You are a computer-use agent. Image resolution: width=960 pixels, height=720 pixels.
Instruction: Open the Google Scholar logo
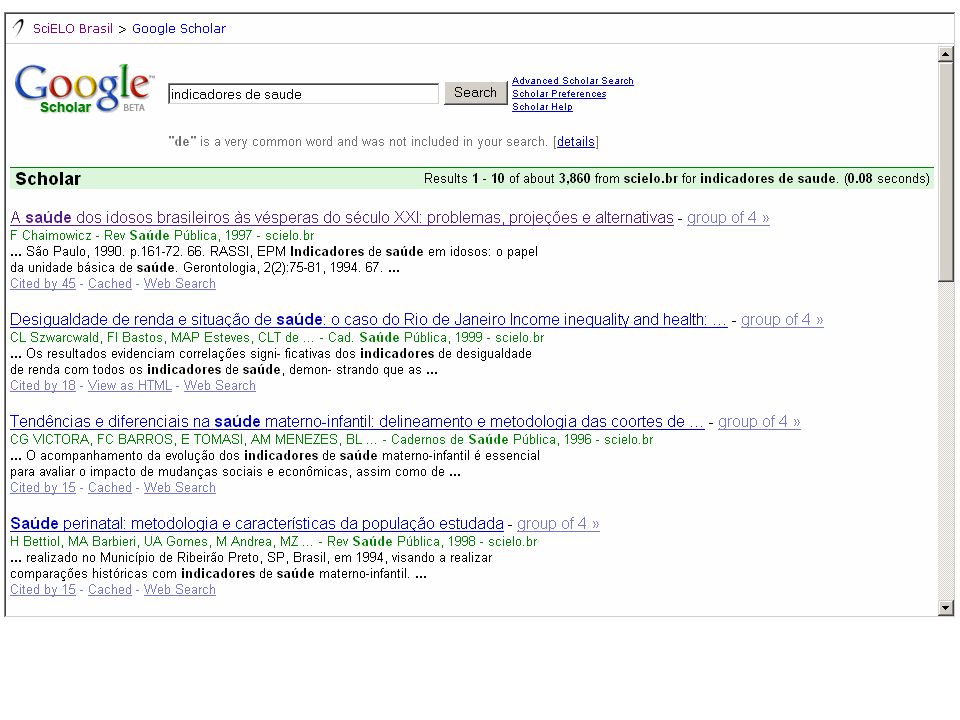point(83,89)
